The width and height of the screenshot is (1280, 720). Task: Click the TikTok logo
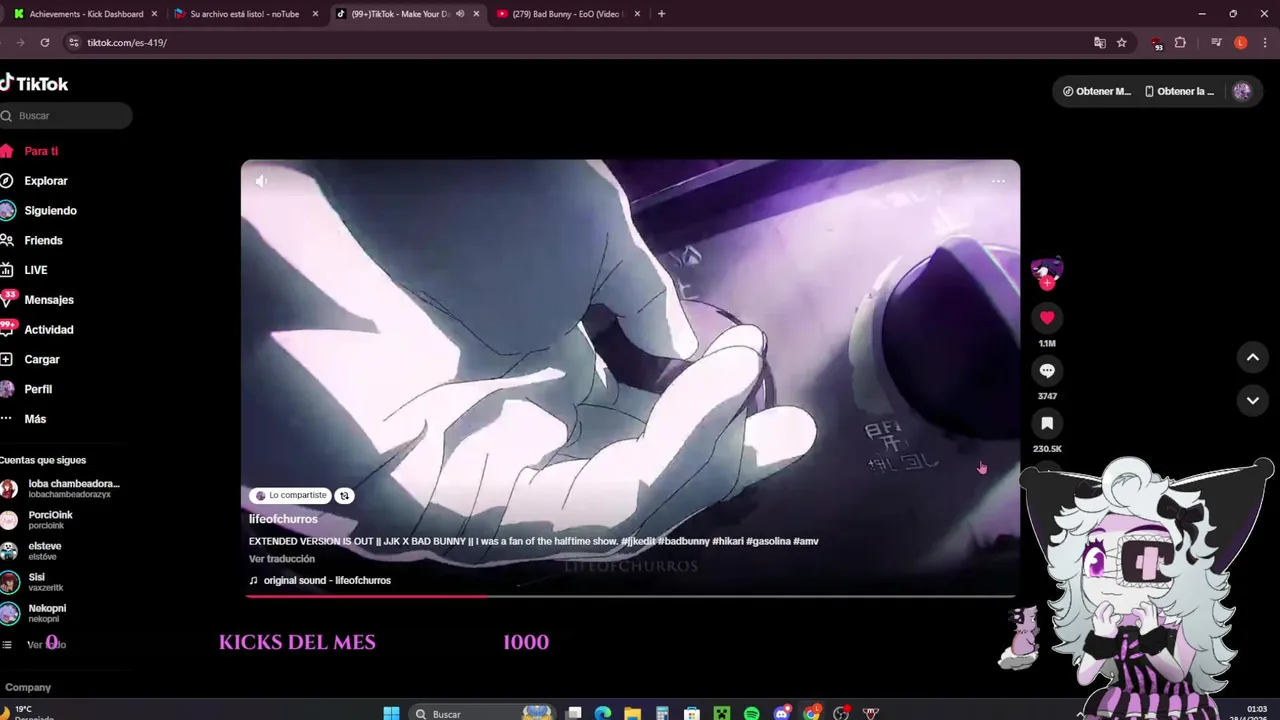(34, 84)
